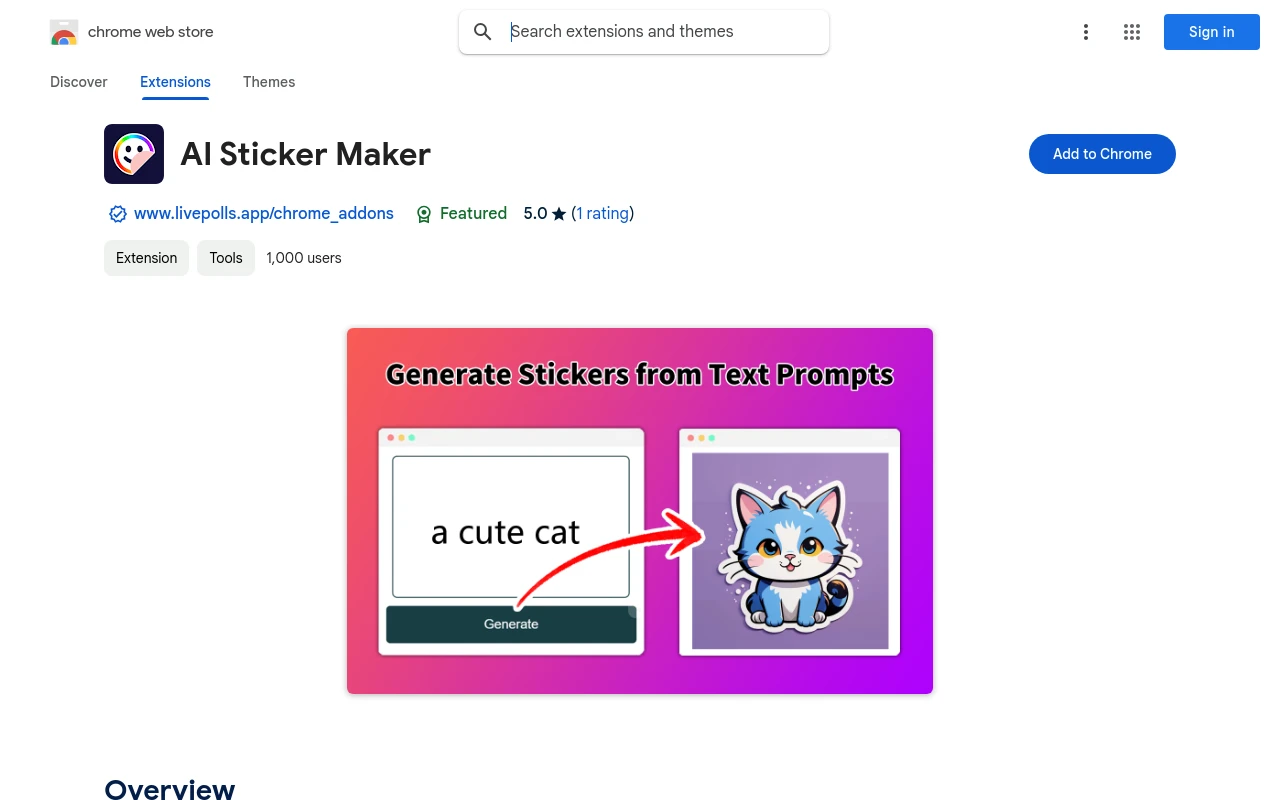
Task: Add AI Sticker Maker to Chrome
Action: click(1102, 154)
